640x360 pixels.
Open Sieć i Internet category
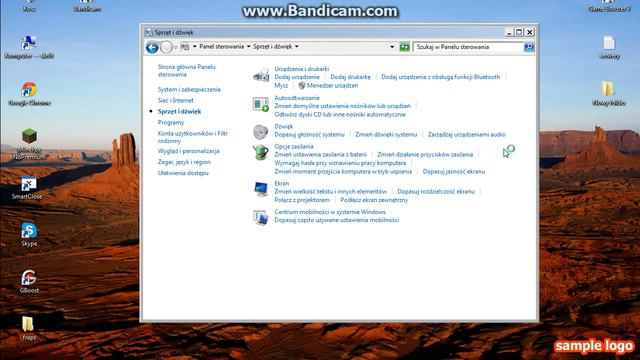pyautogui.click(x=176, y=100)
